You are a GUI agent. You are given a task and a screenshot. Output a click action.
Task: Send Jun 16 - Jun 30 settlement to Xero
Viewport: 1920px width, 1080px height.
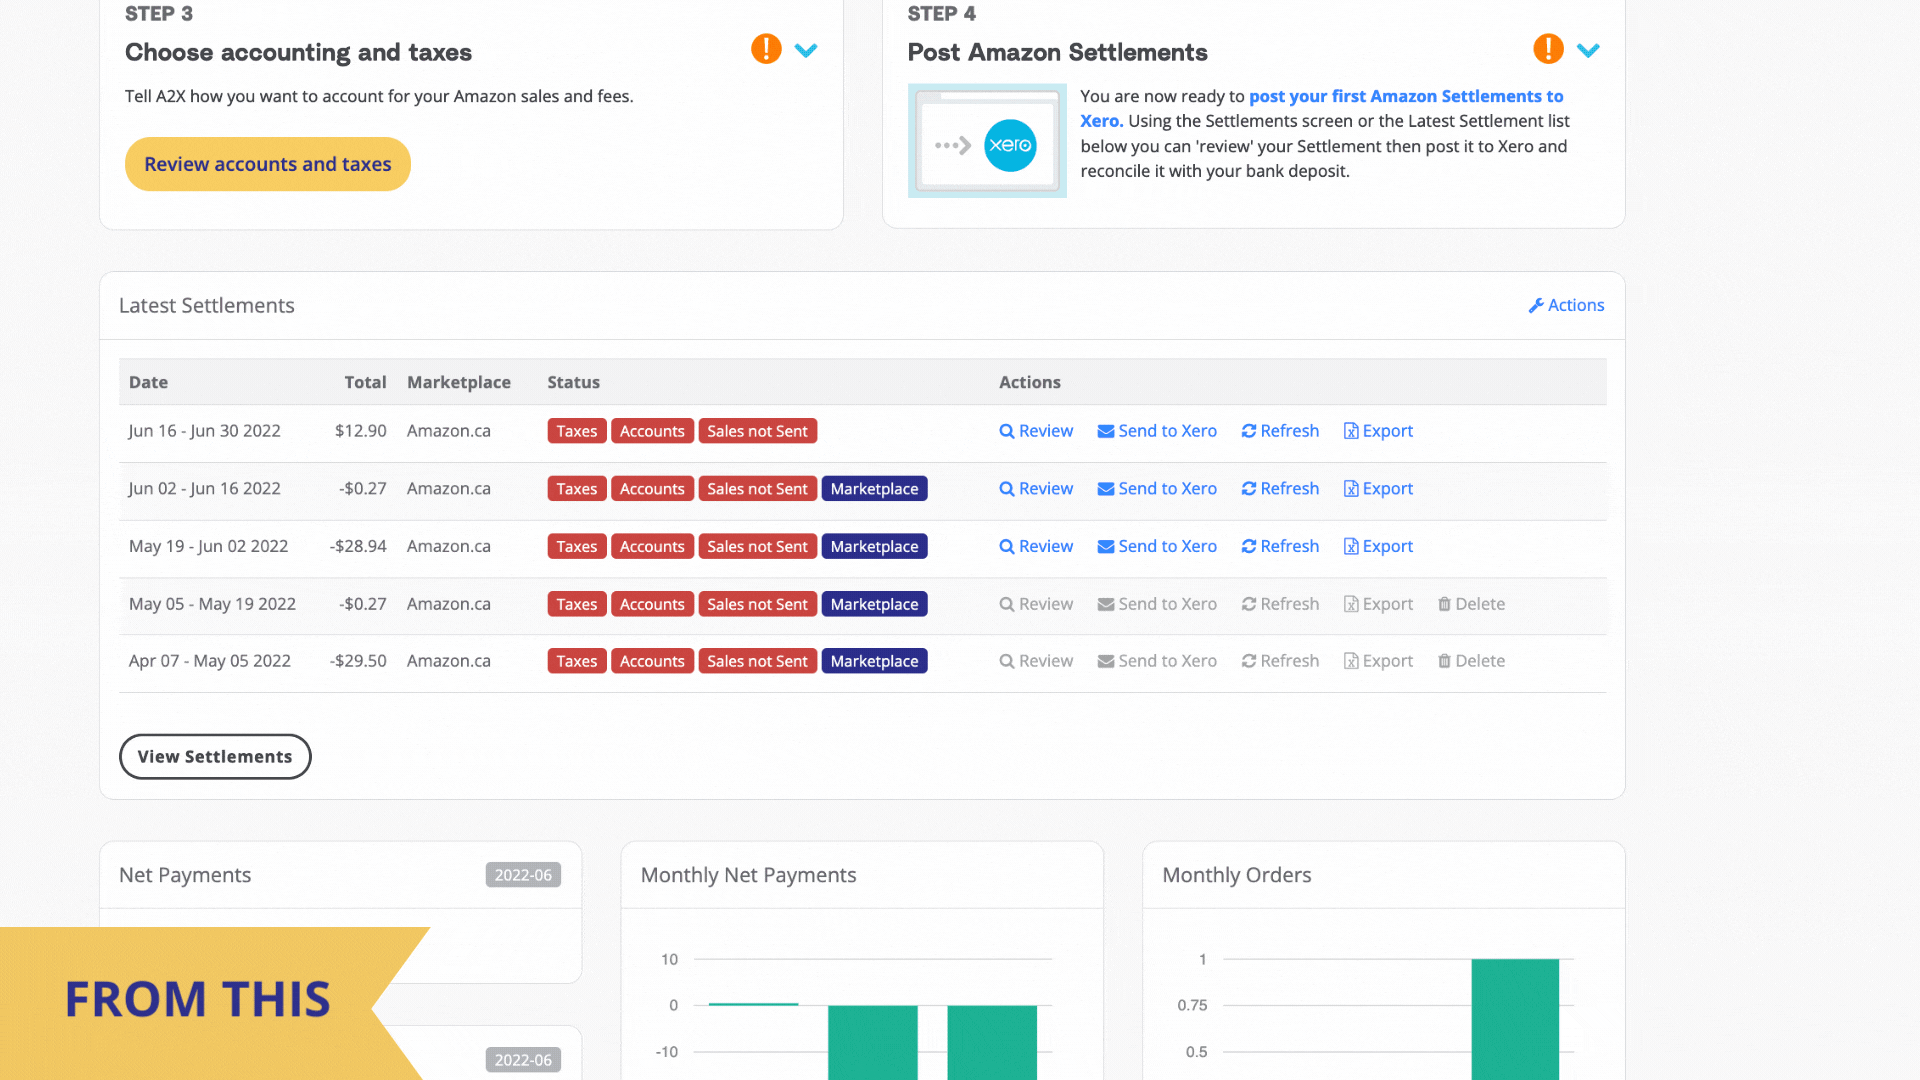click(x=1157, y=431)
